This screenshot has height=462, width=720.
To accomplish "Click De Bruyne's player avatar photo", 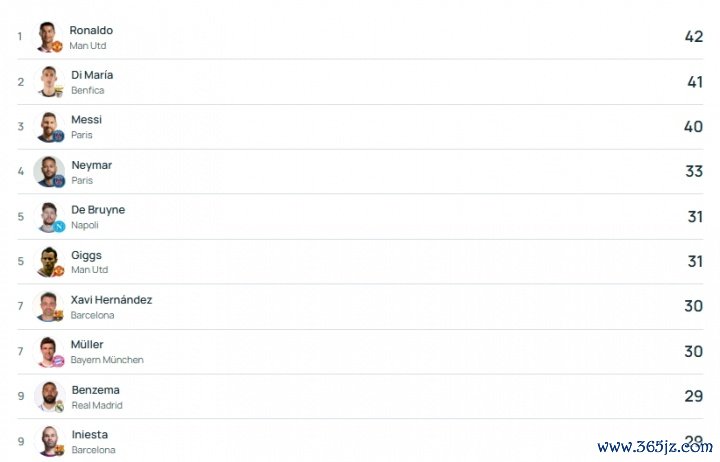I will 49,216.
